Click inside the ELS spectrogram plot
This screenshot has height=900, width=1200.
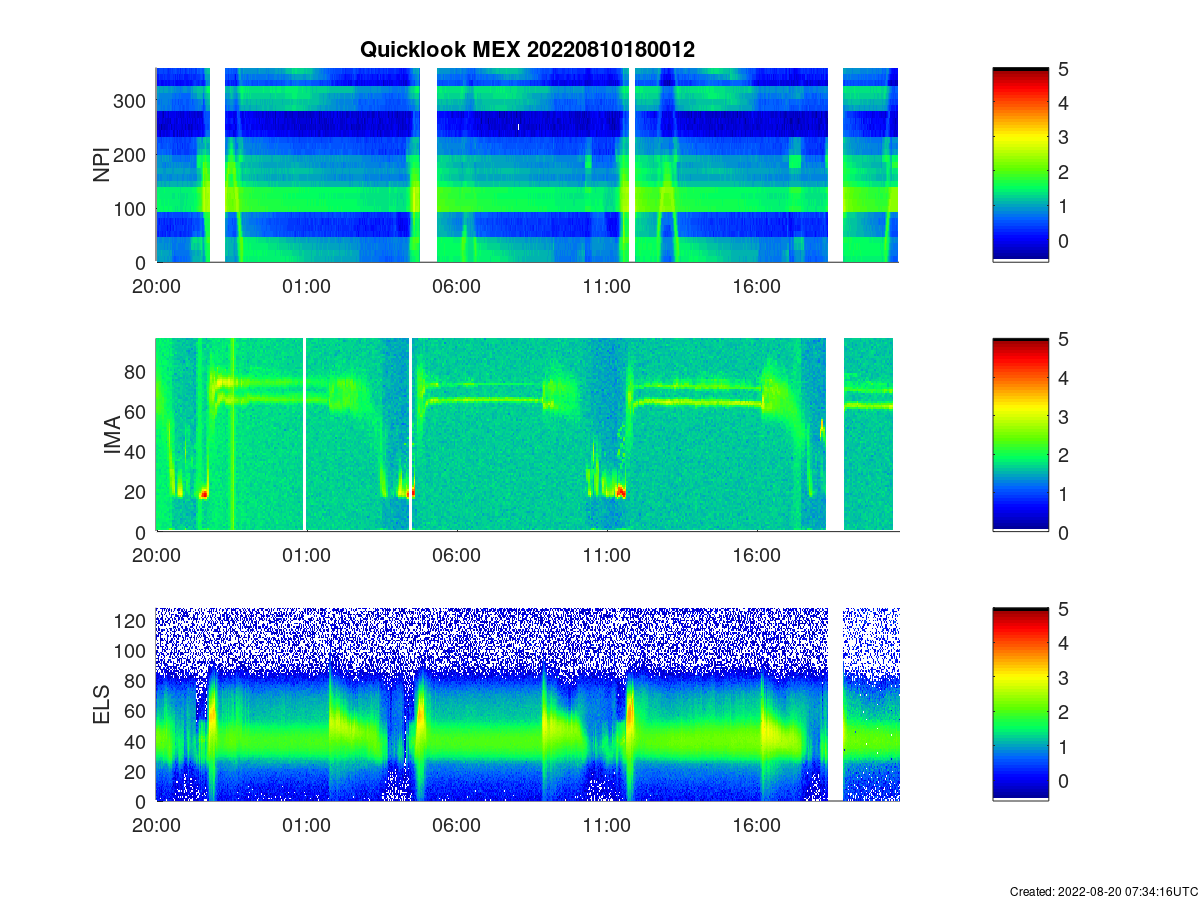(527, 704)
